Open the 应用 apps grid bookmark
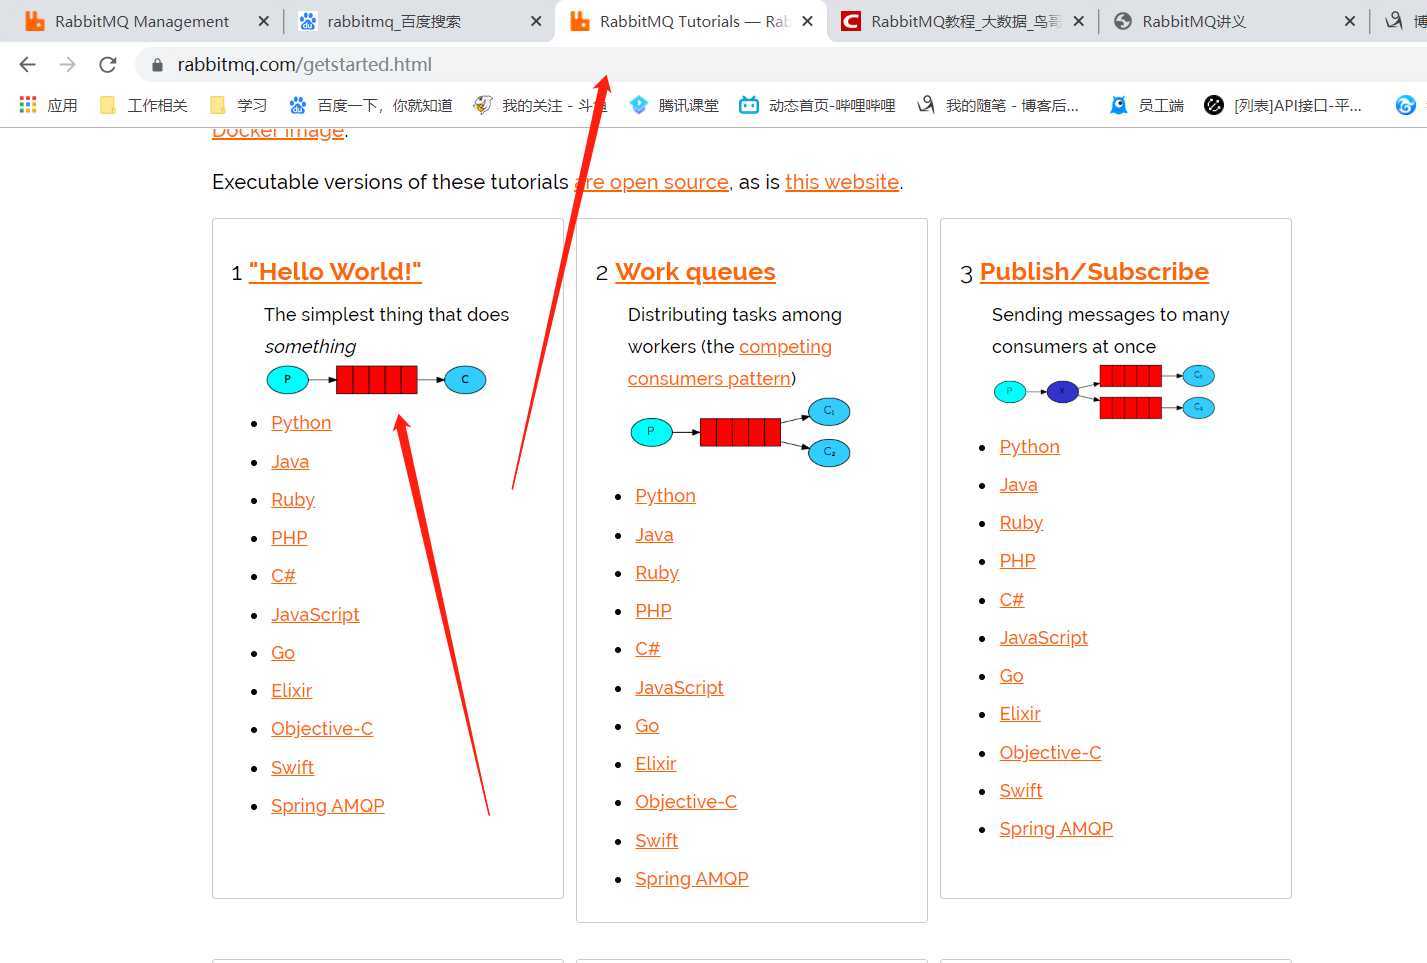The height and width of the screenshot is (963, 1427). 48,105
